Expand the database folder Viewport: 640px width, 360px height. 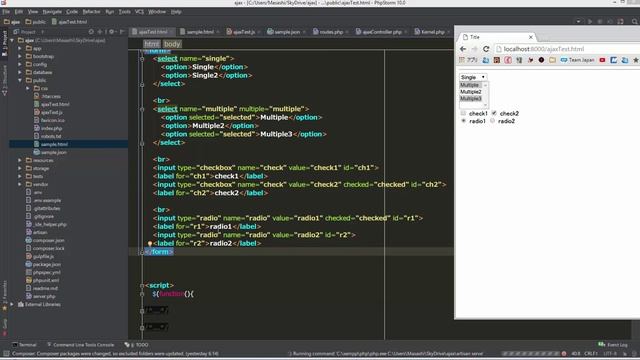[x=20, y=72]
